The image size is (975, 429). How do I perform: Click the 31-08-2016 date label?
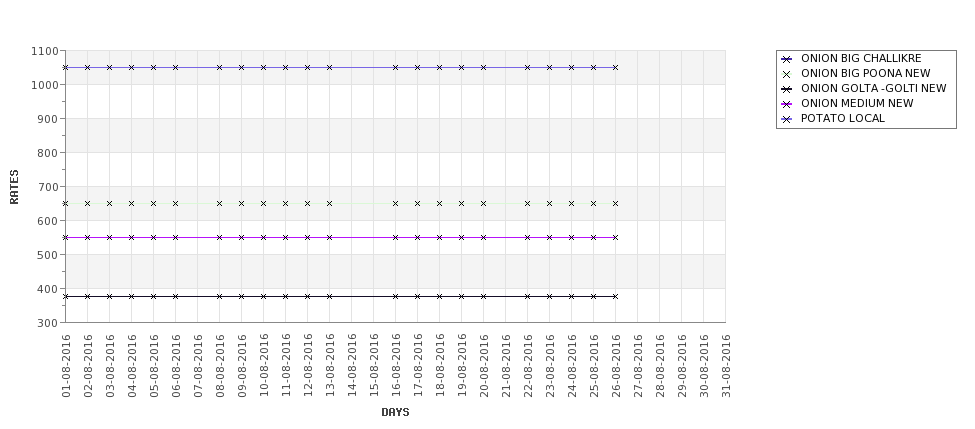coord(726,366)
